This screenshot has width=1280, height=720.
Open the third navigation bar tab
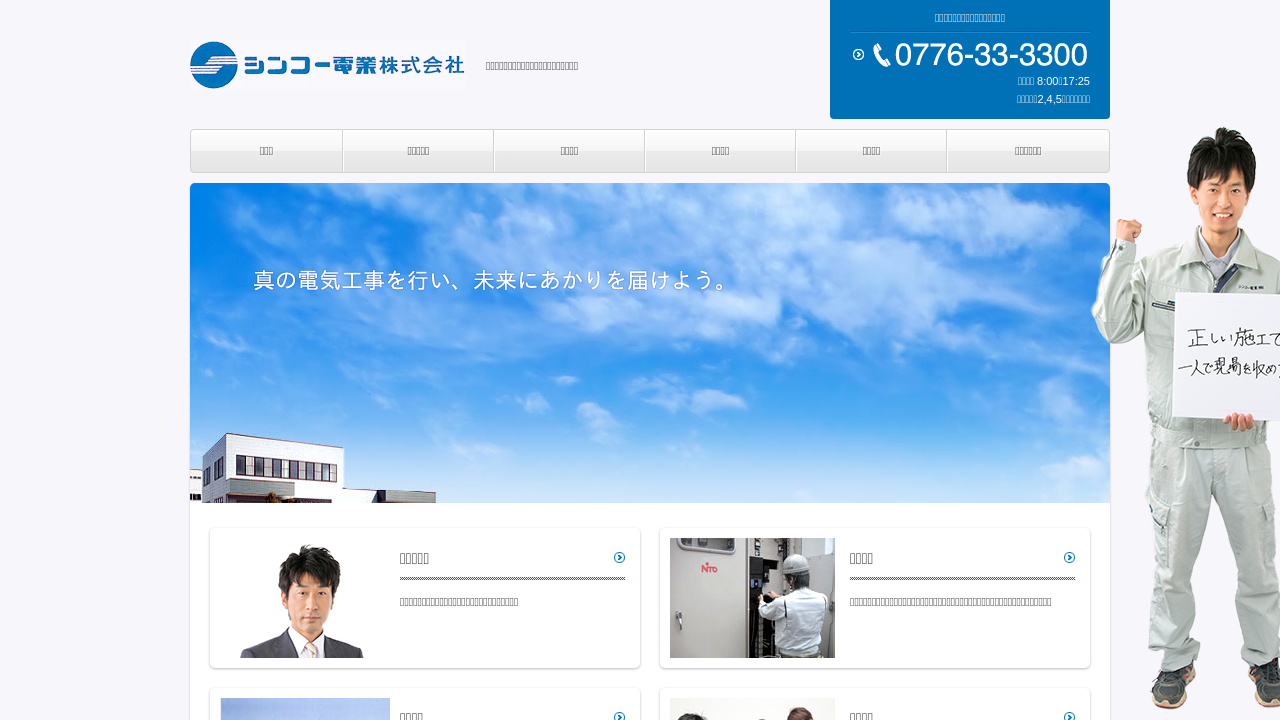[569, 151]
